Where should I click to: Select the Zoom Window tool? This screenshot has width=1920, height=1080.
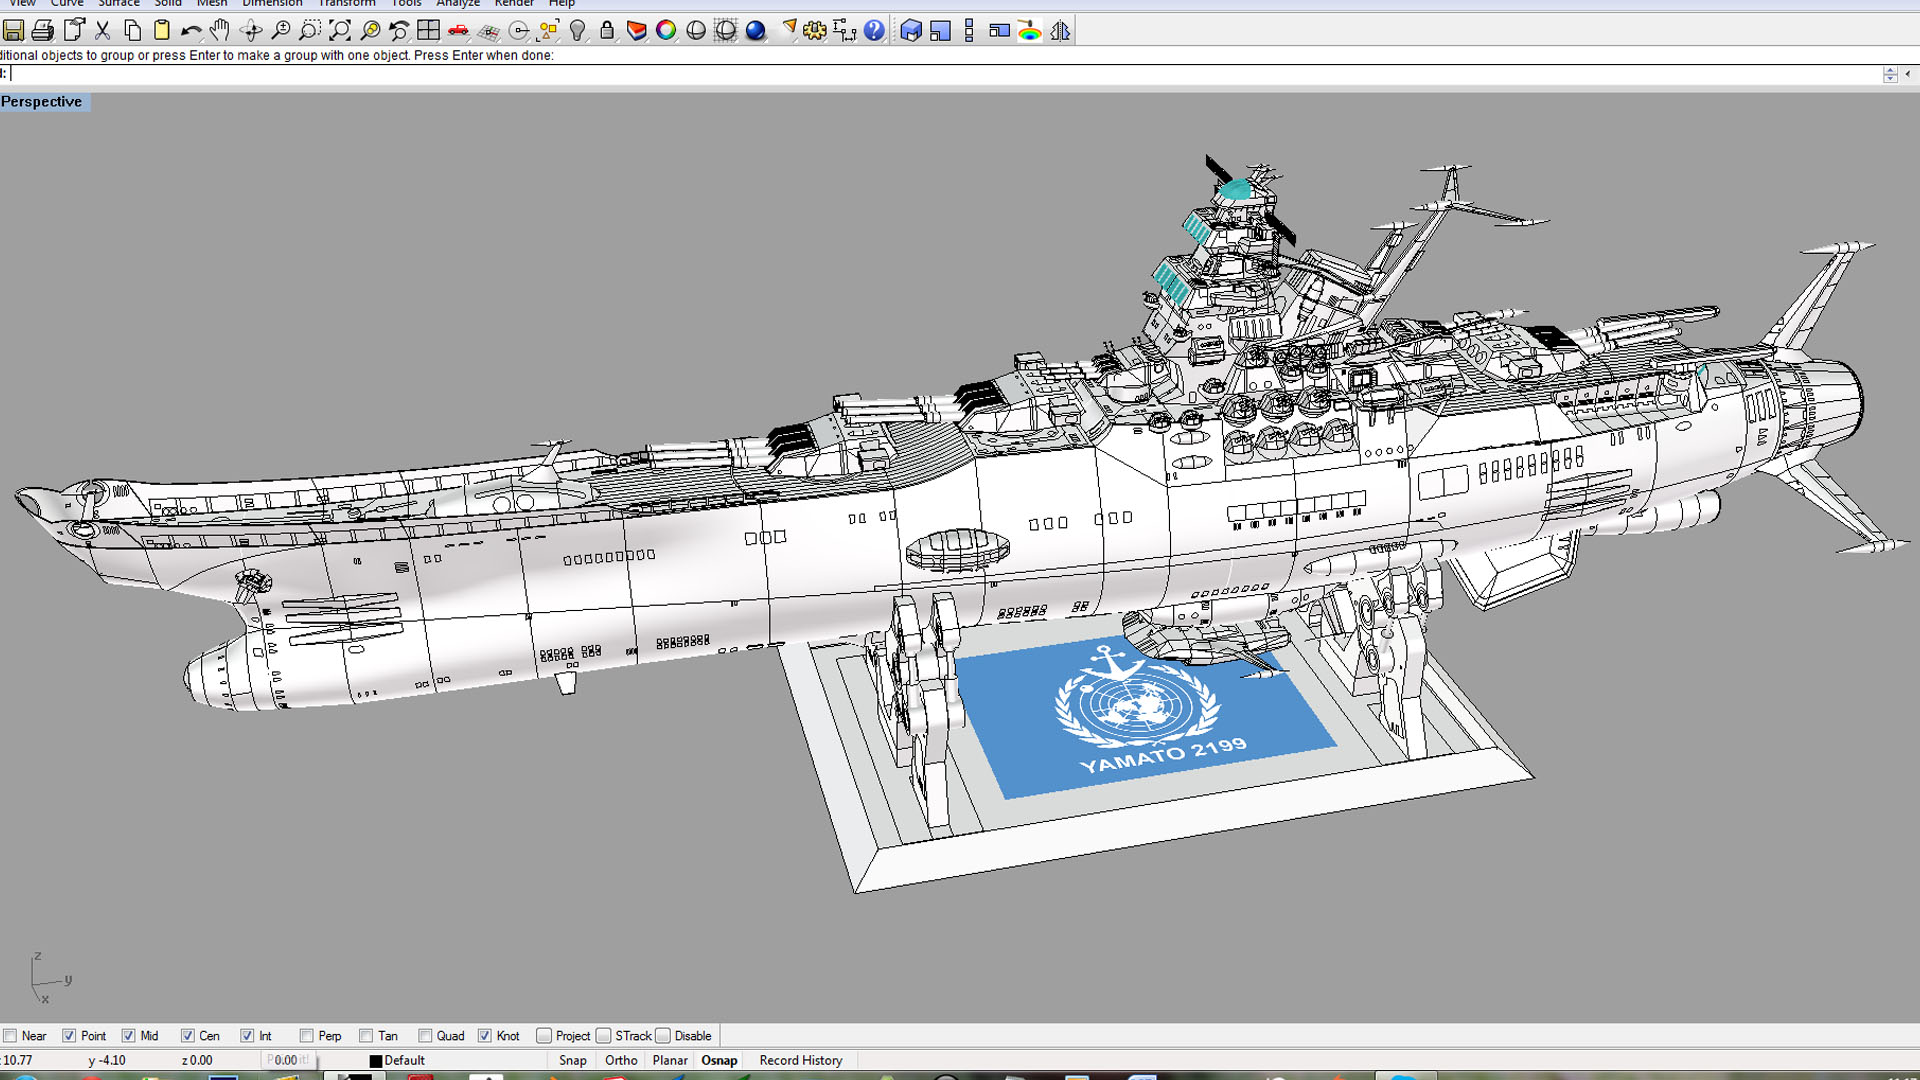click(310, 31)
